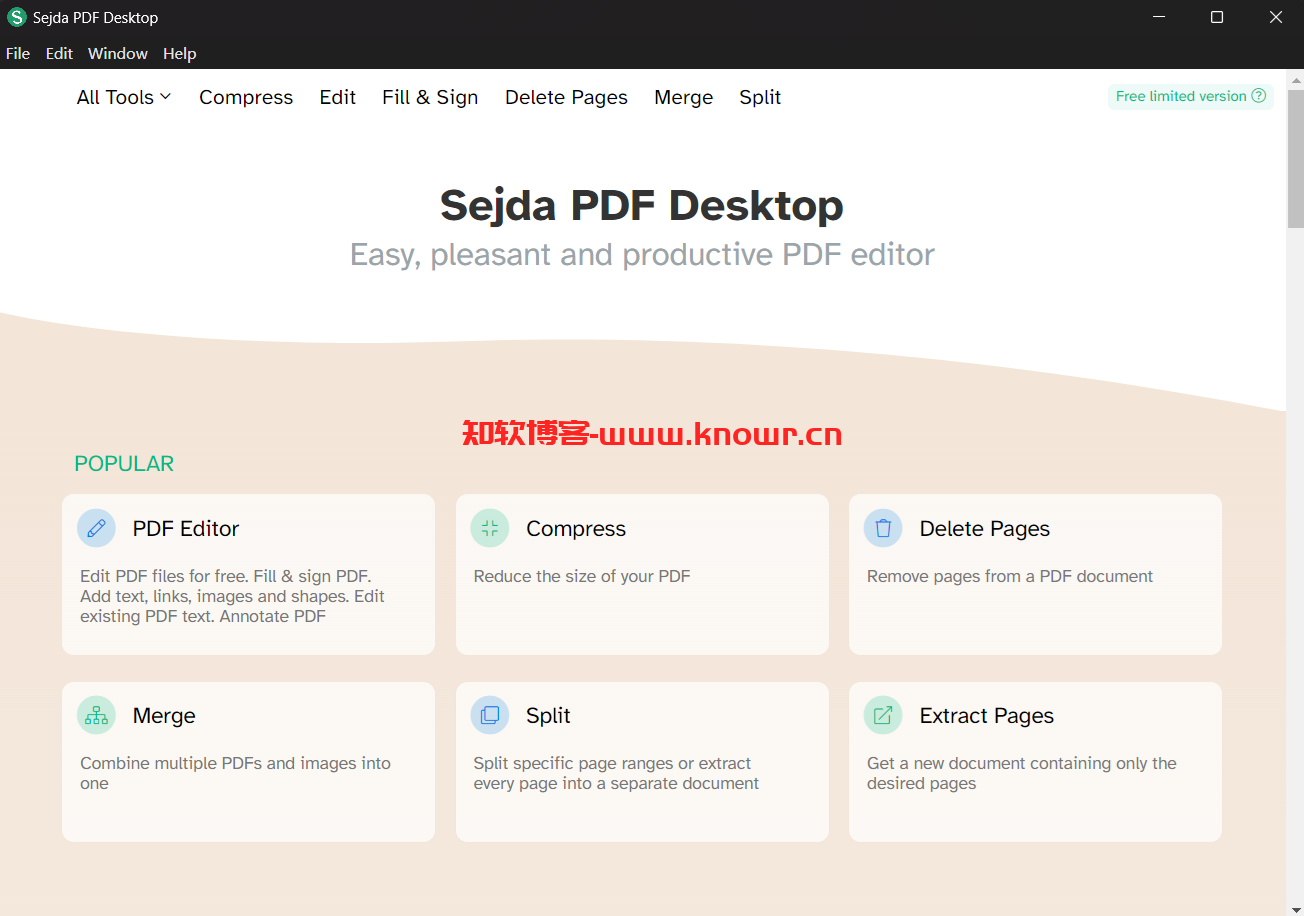The height and width of the screenshot is (916, 1304).
Task: Click the Extract Pages arrow icon
Action: click(x=883, y=715)
